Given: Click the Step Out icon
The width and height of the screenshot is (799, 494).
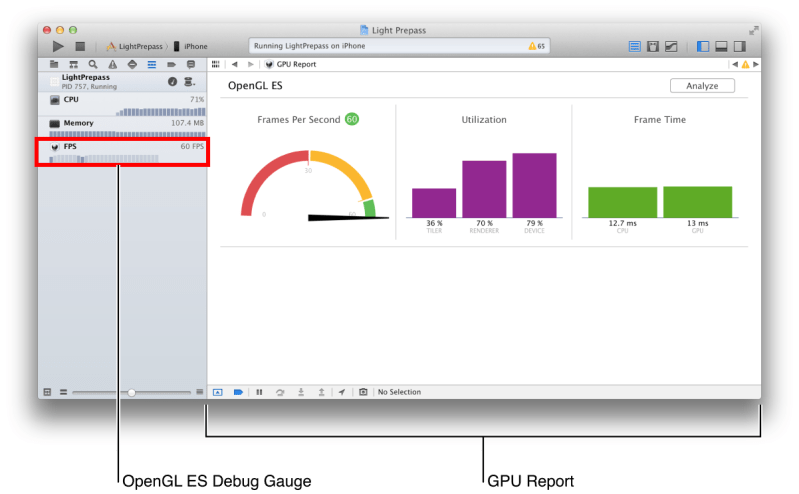Looking at the screenshot, I should [x=322, y=392].
